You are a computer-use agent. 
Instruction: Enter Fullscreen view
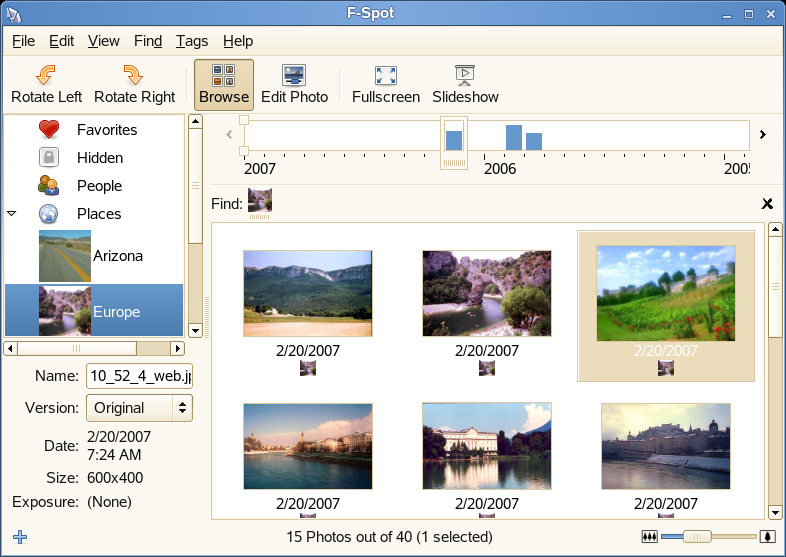(385, 85)
